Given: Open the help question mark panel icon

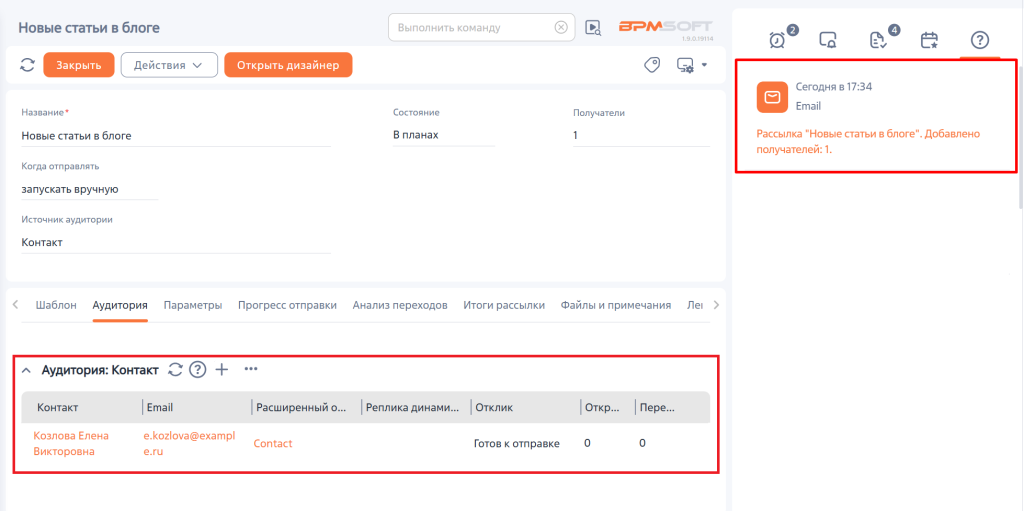Looking at the screenshot, I should 980,41.
